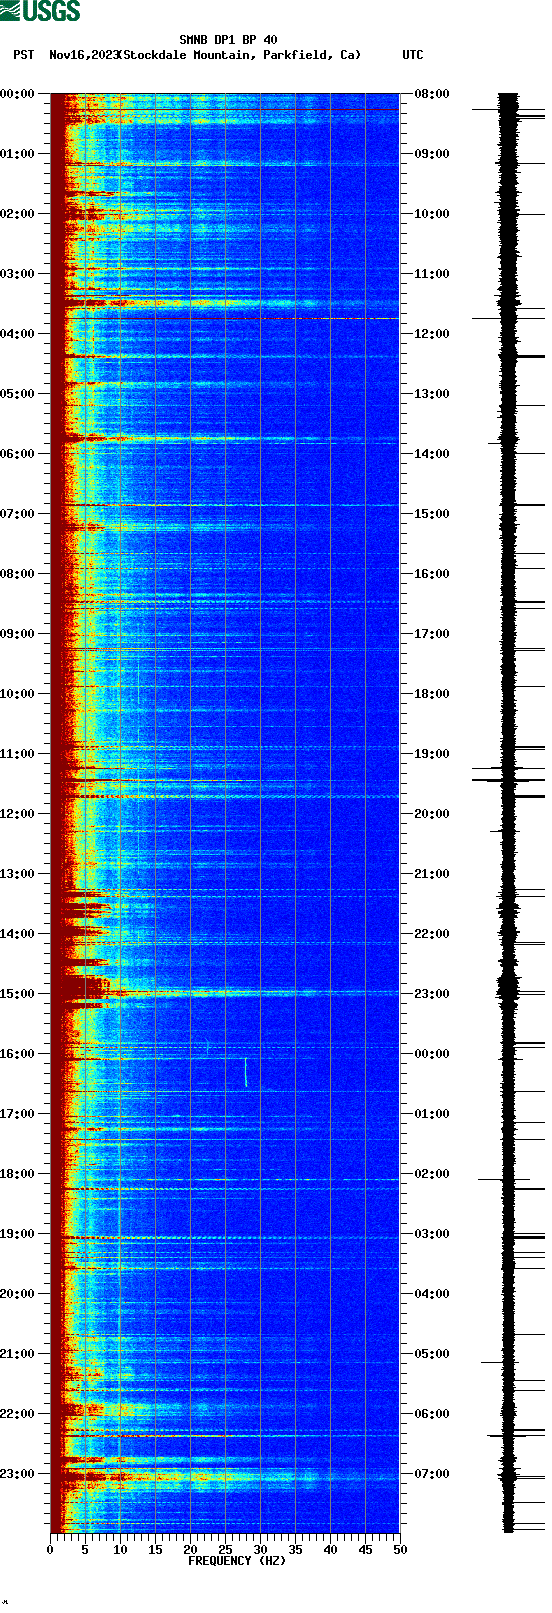Click the UTC '21:00' label on right axis
552x1613 pixels.
(432, 874)
